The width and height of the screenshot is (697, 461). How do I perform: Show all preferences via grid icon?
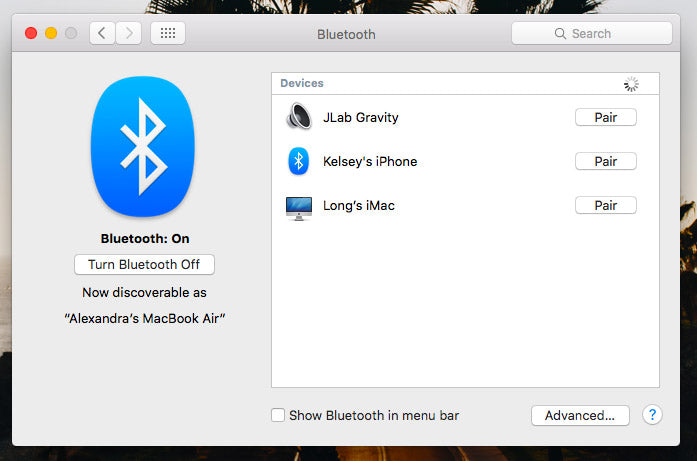pos(168,33)
